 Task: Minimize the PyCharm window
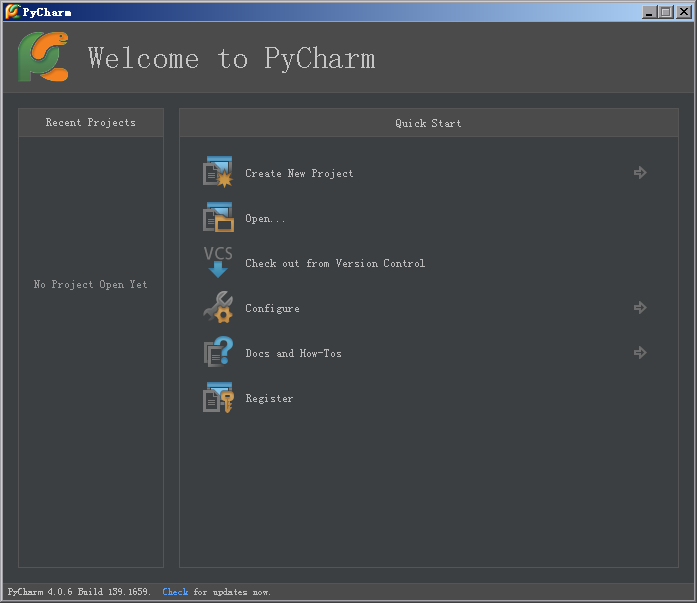pos(649,12)
